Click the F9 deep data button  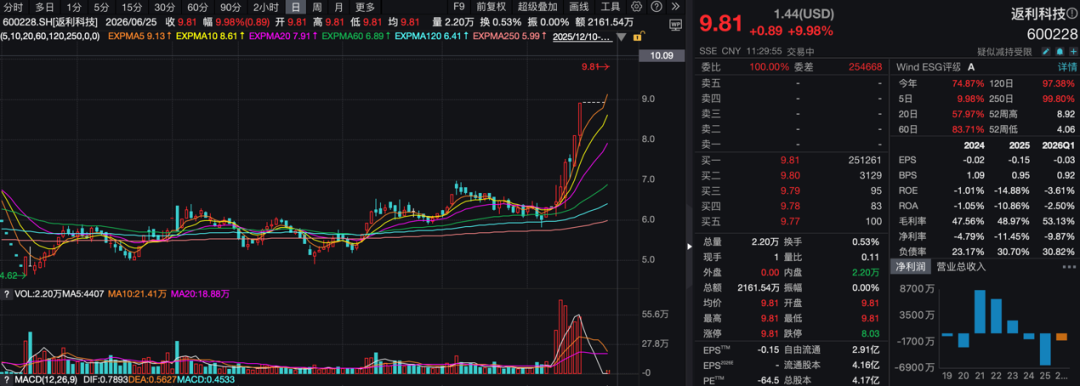459,7
